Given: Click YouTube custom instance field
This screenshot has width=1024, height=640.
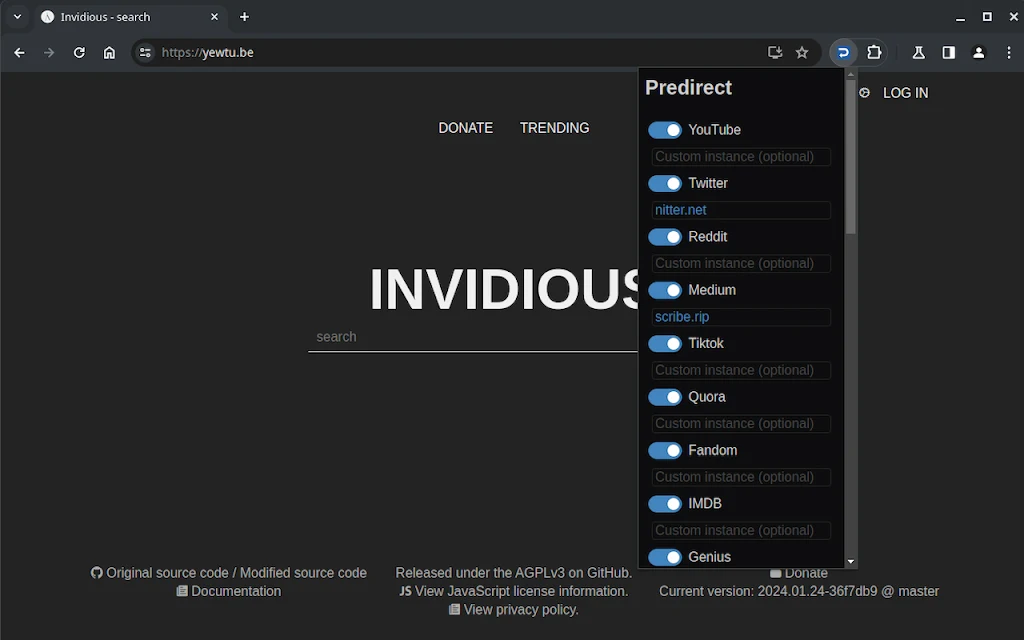Looking at the screenshot, I should point(741,157).
